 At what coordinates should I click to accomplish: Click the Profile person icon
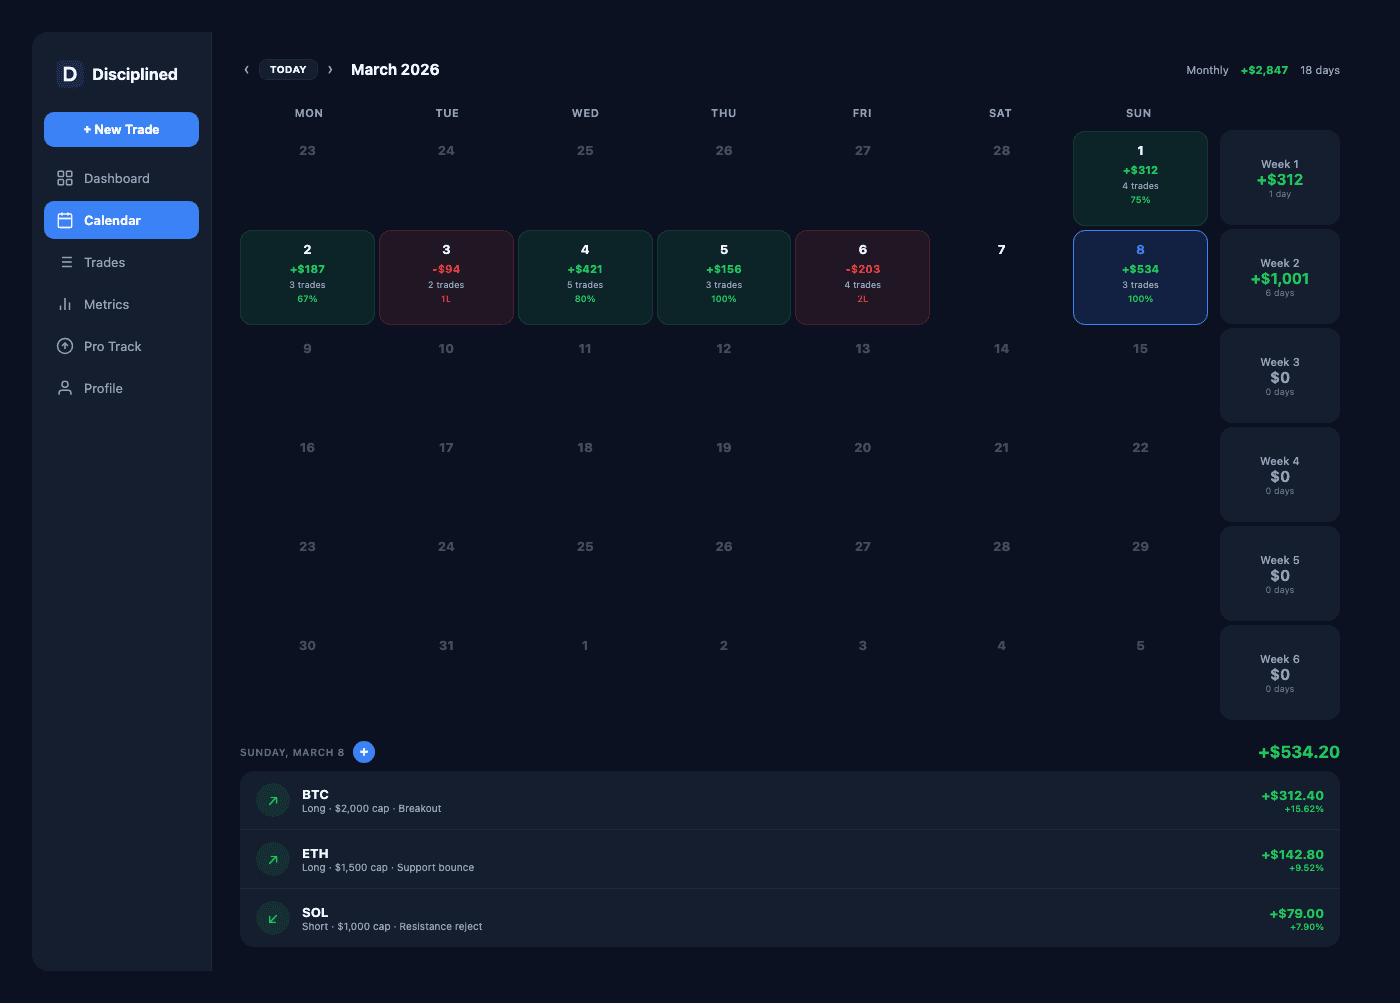tap(65, 388)
